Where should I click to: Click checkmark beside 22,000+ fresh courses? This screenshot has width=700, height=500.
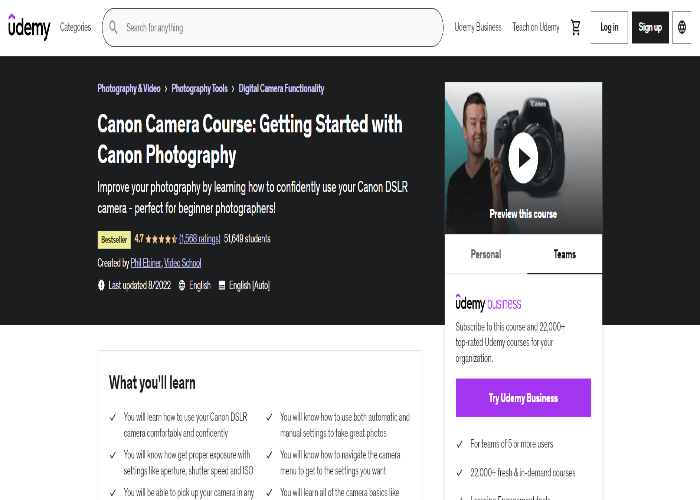coord(460,473)
